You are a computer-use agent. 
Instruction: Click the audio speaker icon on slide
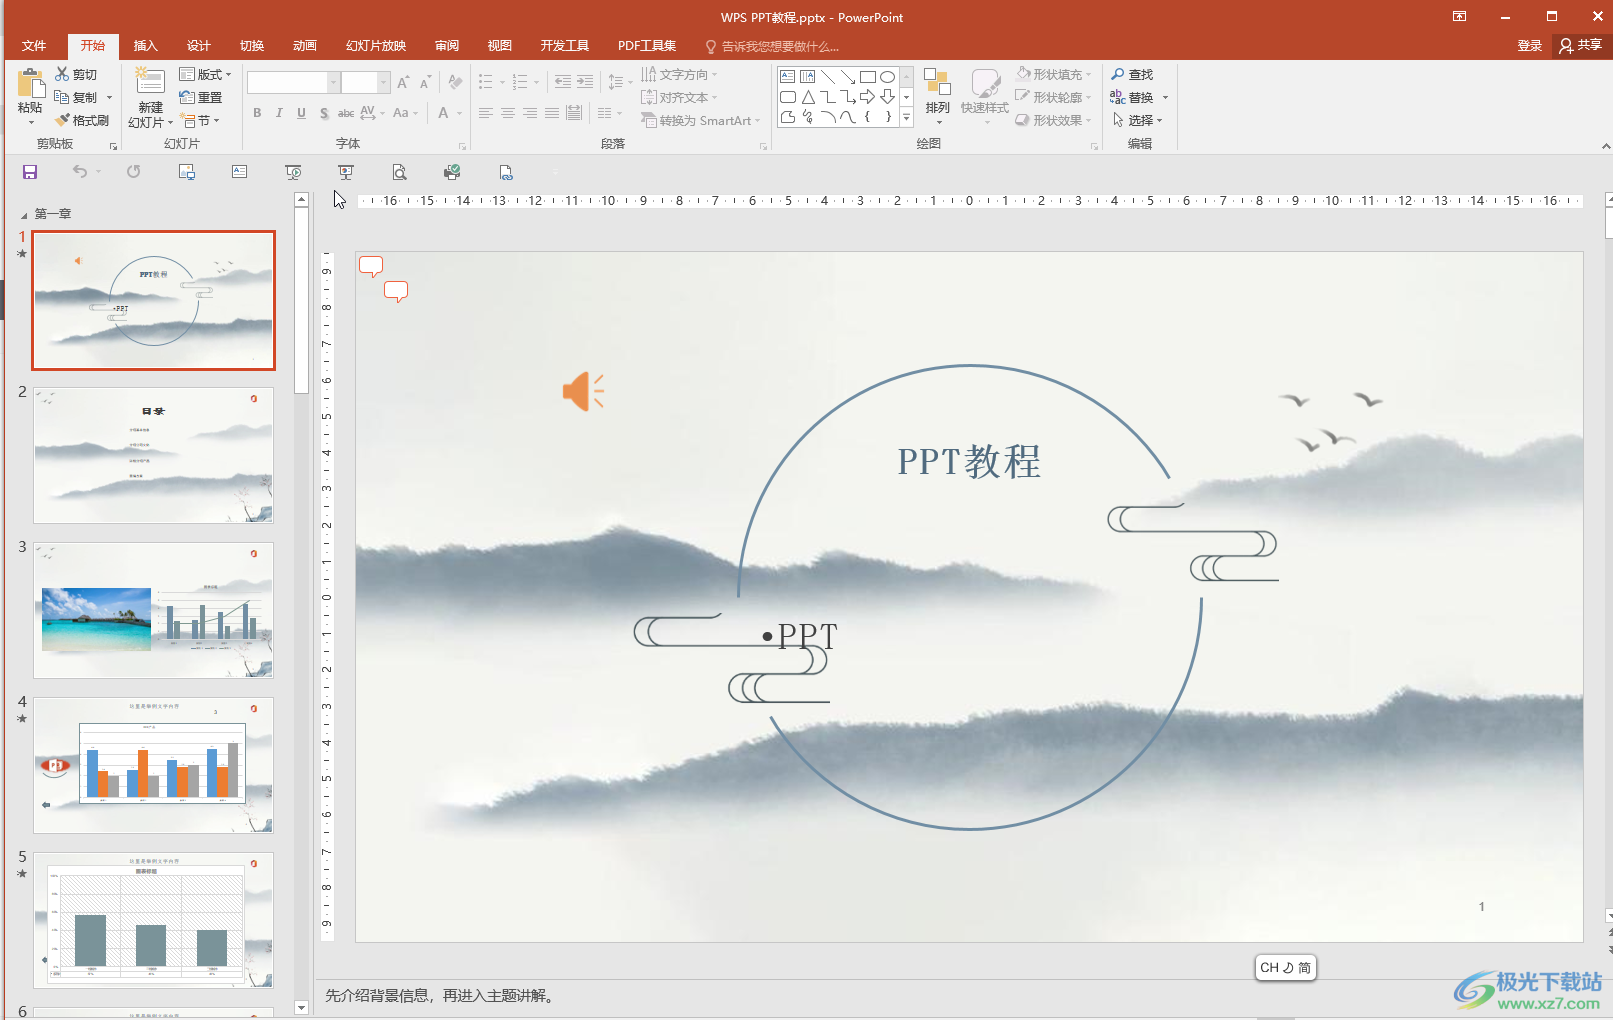pyautogui.click(x=583, y=391)
